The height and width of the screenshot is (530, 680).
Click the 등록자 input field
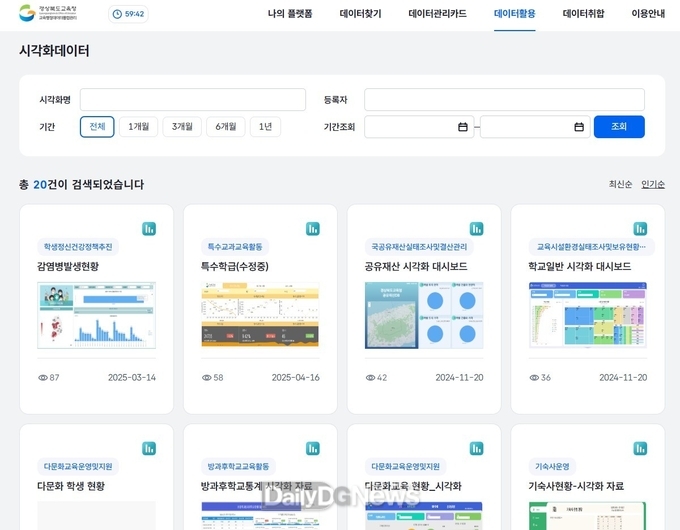tap(504, 100)
